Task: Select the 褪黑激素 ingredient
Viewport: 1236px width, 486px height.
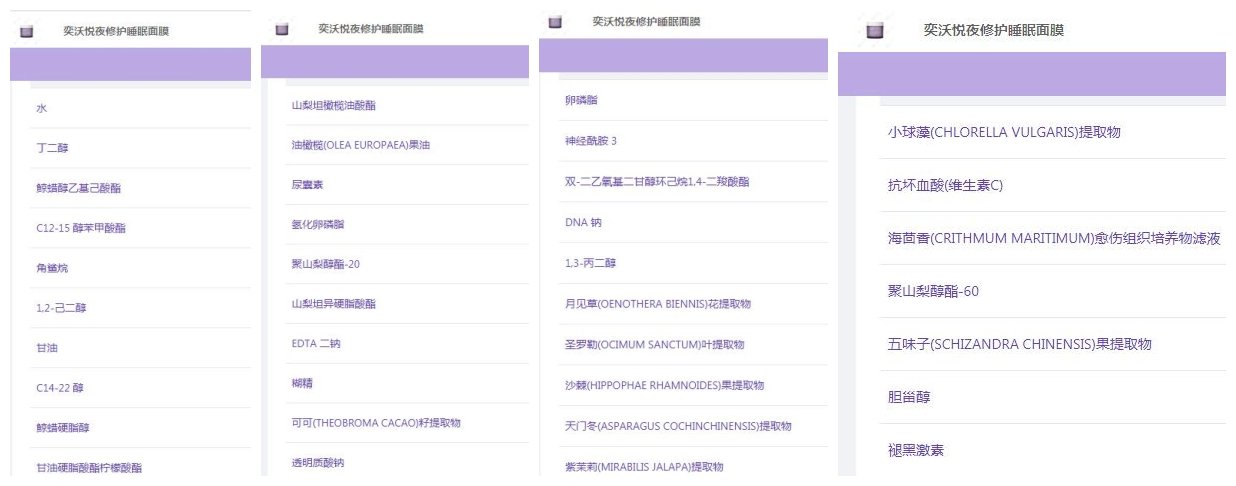Action: click(916, 450)
